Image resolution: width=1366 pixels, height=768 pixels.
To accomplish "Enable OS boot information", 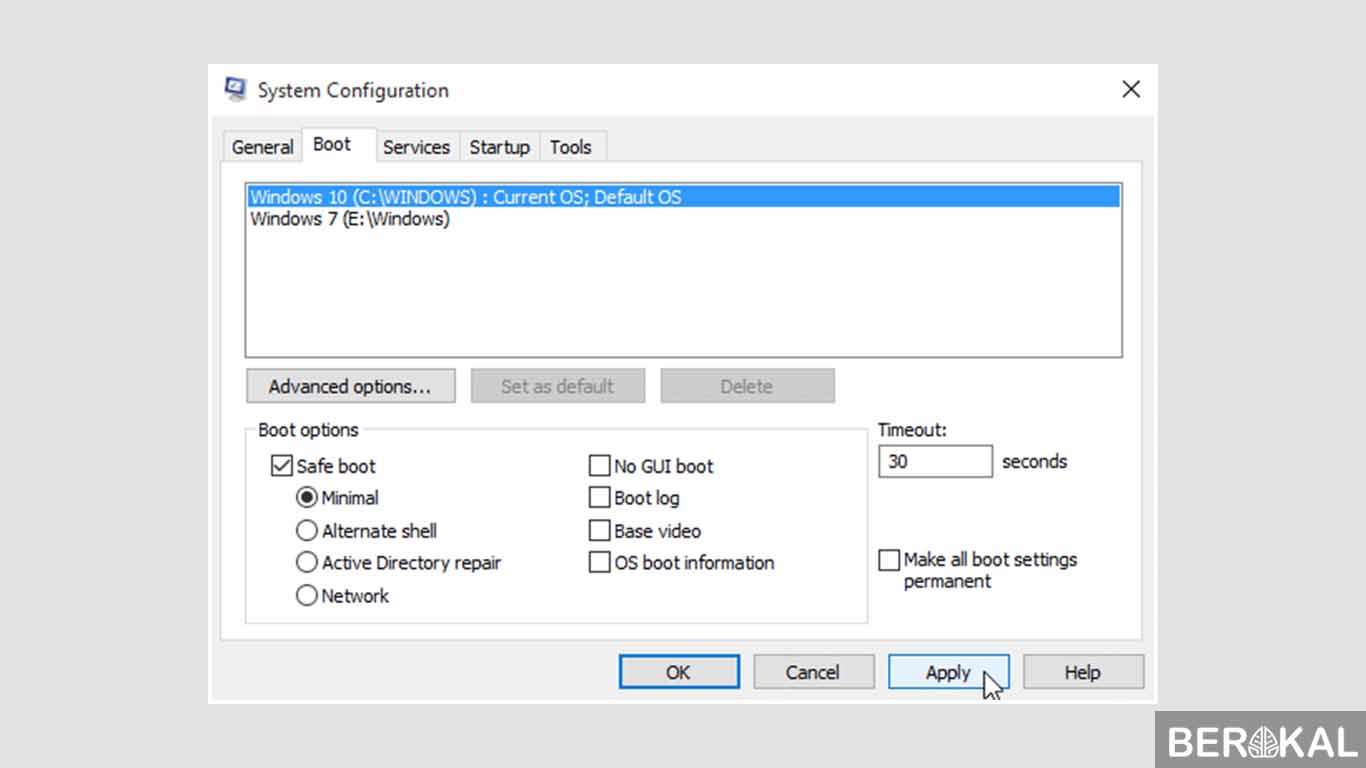I will click(599, 563).
